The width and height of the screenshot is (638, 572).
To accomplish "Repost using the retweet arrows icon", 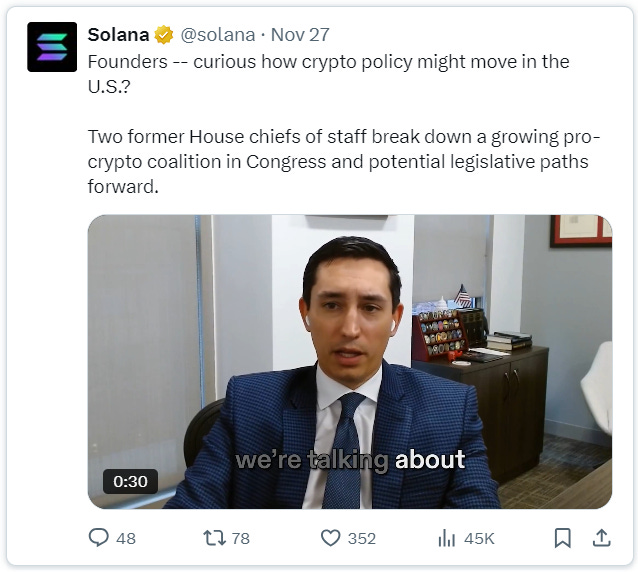I will [214, 537].
